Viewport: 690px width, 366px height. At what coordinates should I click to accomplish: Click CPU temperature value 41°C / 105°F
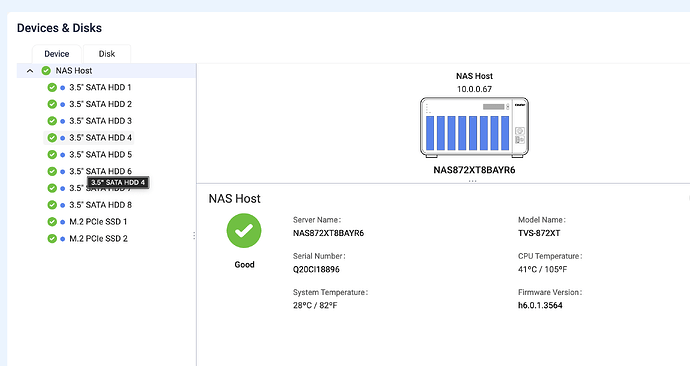coord(543,269)
